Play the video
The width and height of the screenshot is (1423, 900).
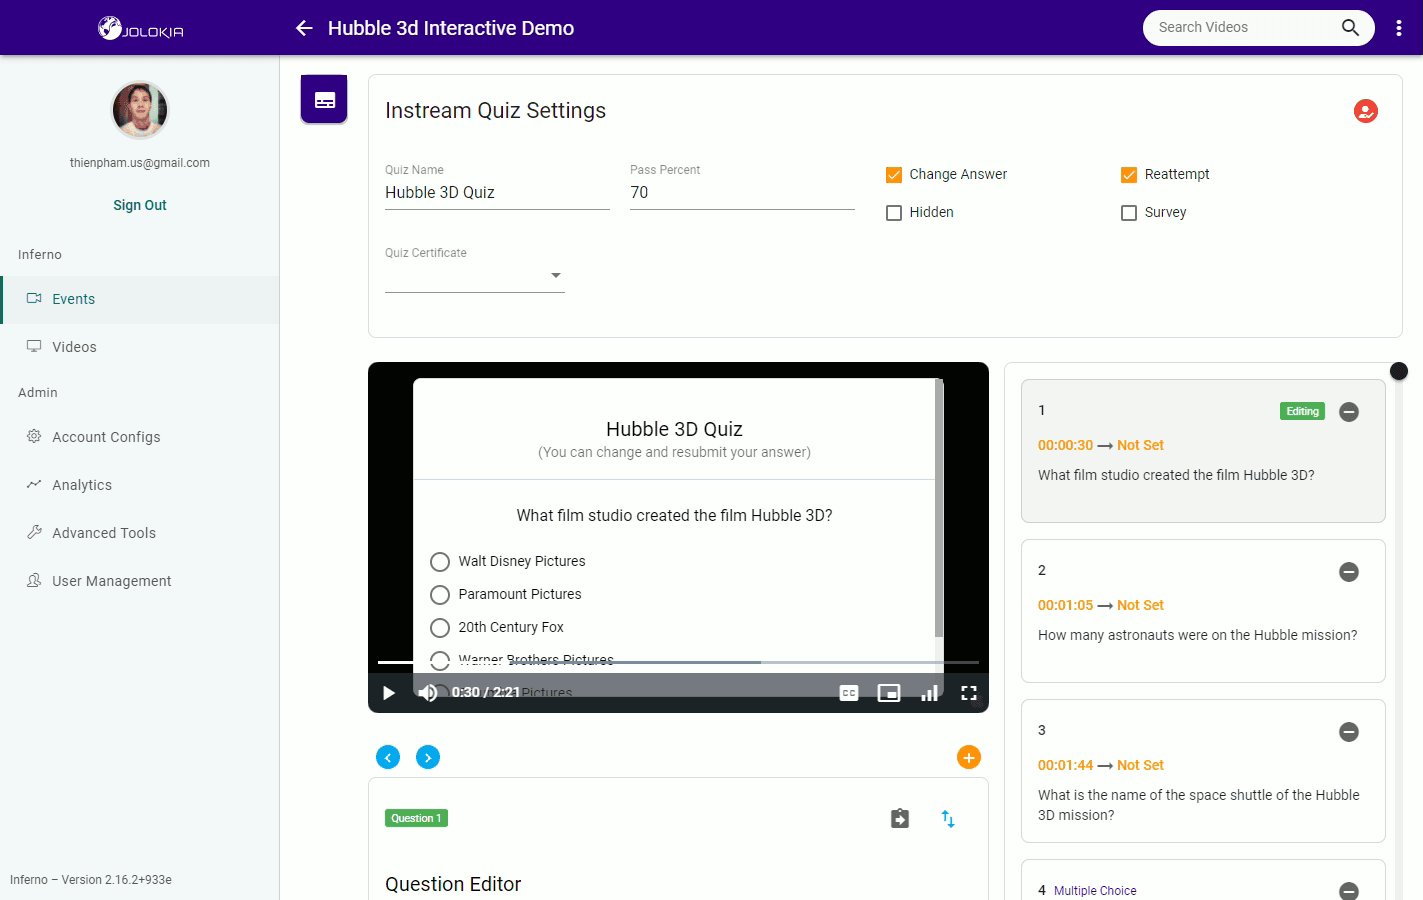[389, 693]
